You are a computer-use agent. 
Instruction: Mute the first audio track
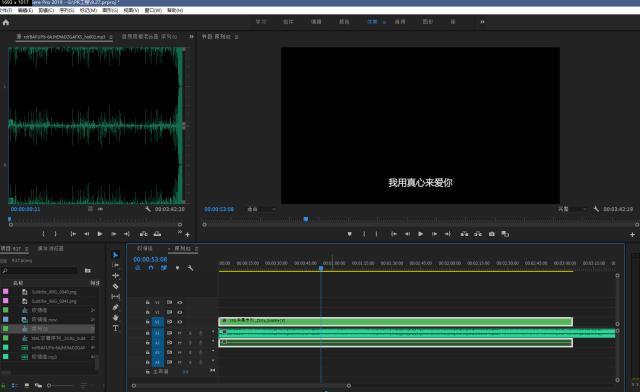pyautogui.click(x=180, y=333)
